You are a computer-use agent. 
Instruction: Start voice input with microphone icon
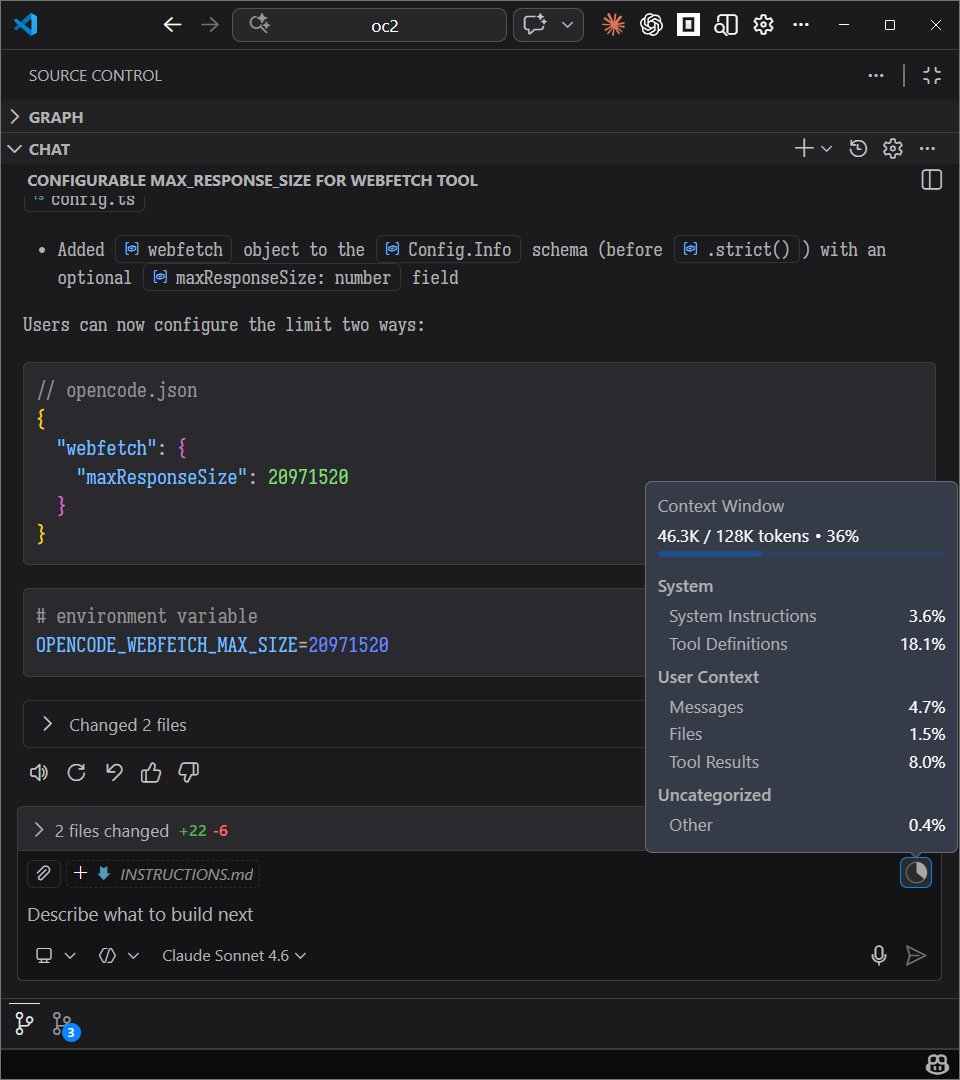click(x=879, y=955)
